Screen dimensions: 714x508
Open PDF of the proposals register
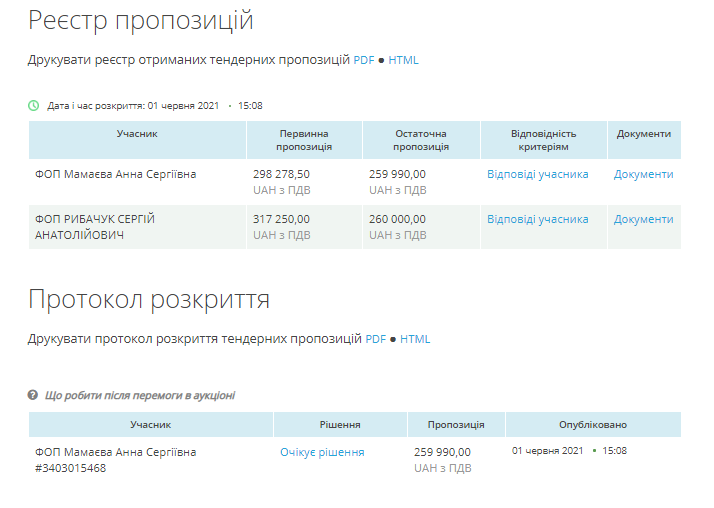point(364,60)
